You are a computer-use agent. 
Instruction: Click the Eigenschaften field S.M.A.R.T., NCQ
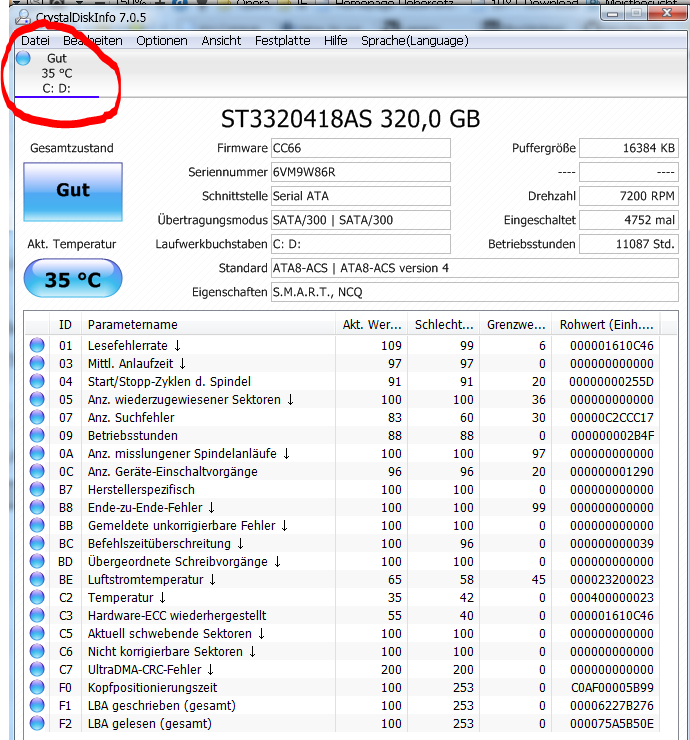click(475, 292)
